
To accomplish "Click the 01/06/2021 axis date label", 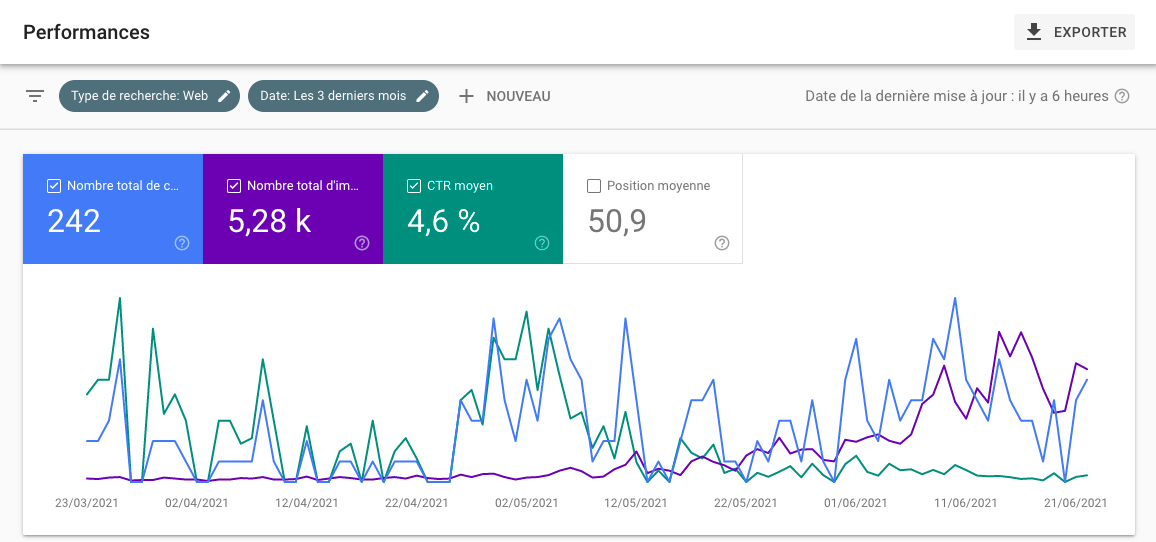I will tap(855, 503).
